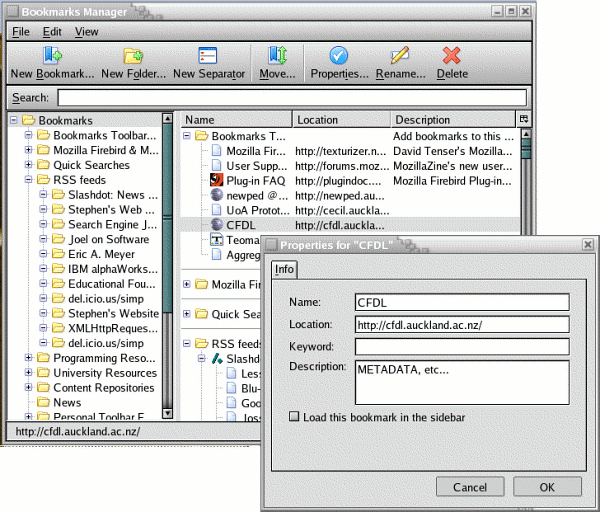Click the New Folder toolbar icon
This screenshot has height=512, width=600.
pyautogui.click(x=133, y=56)
